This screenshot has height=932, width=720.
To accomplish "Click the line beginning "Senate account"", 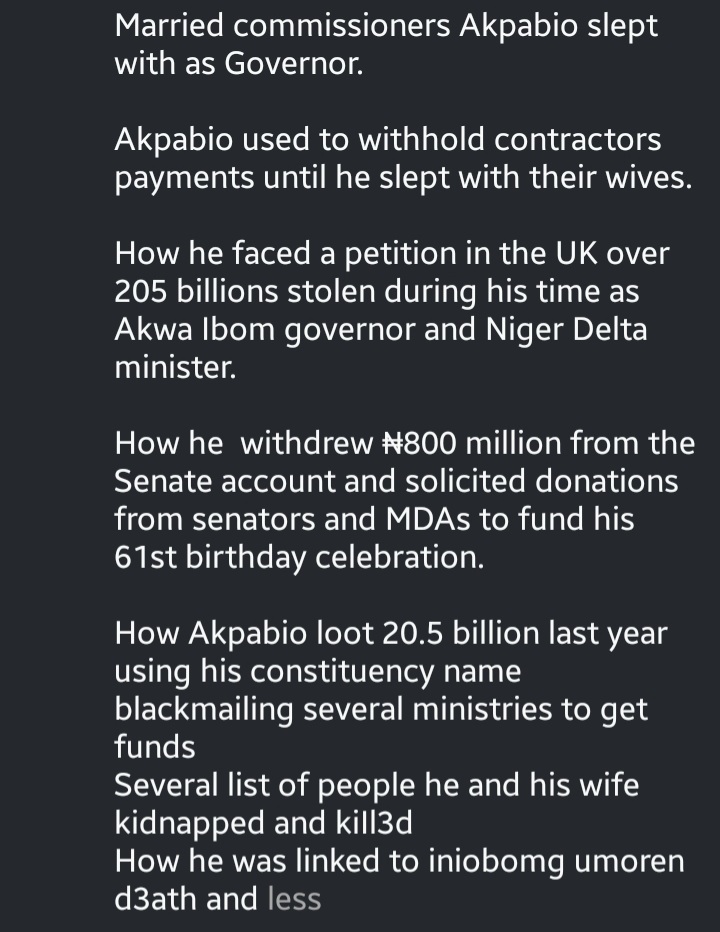I will 396,481.
